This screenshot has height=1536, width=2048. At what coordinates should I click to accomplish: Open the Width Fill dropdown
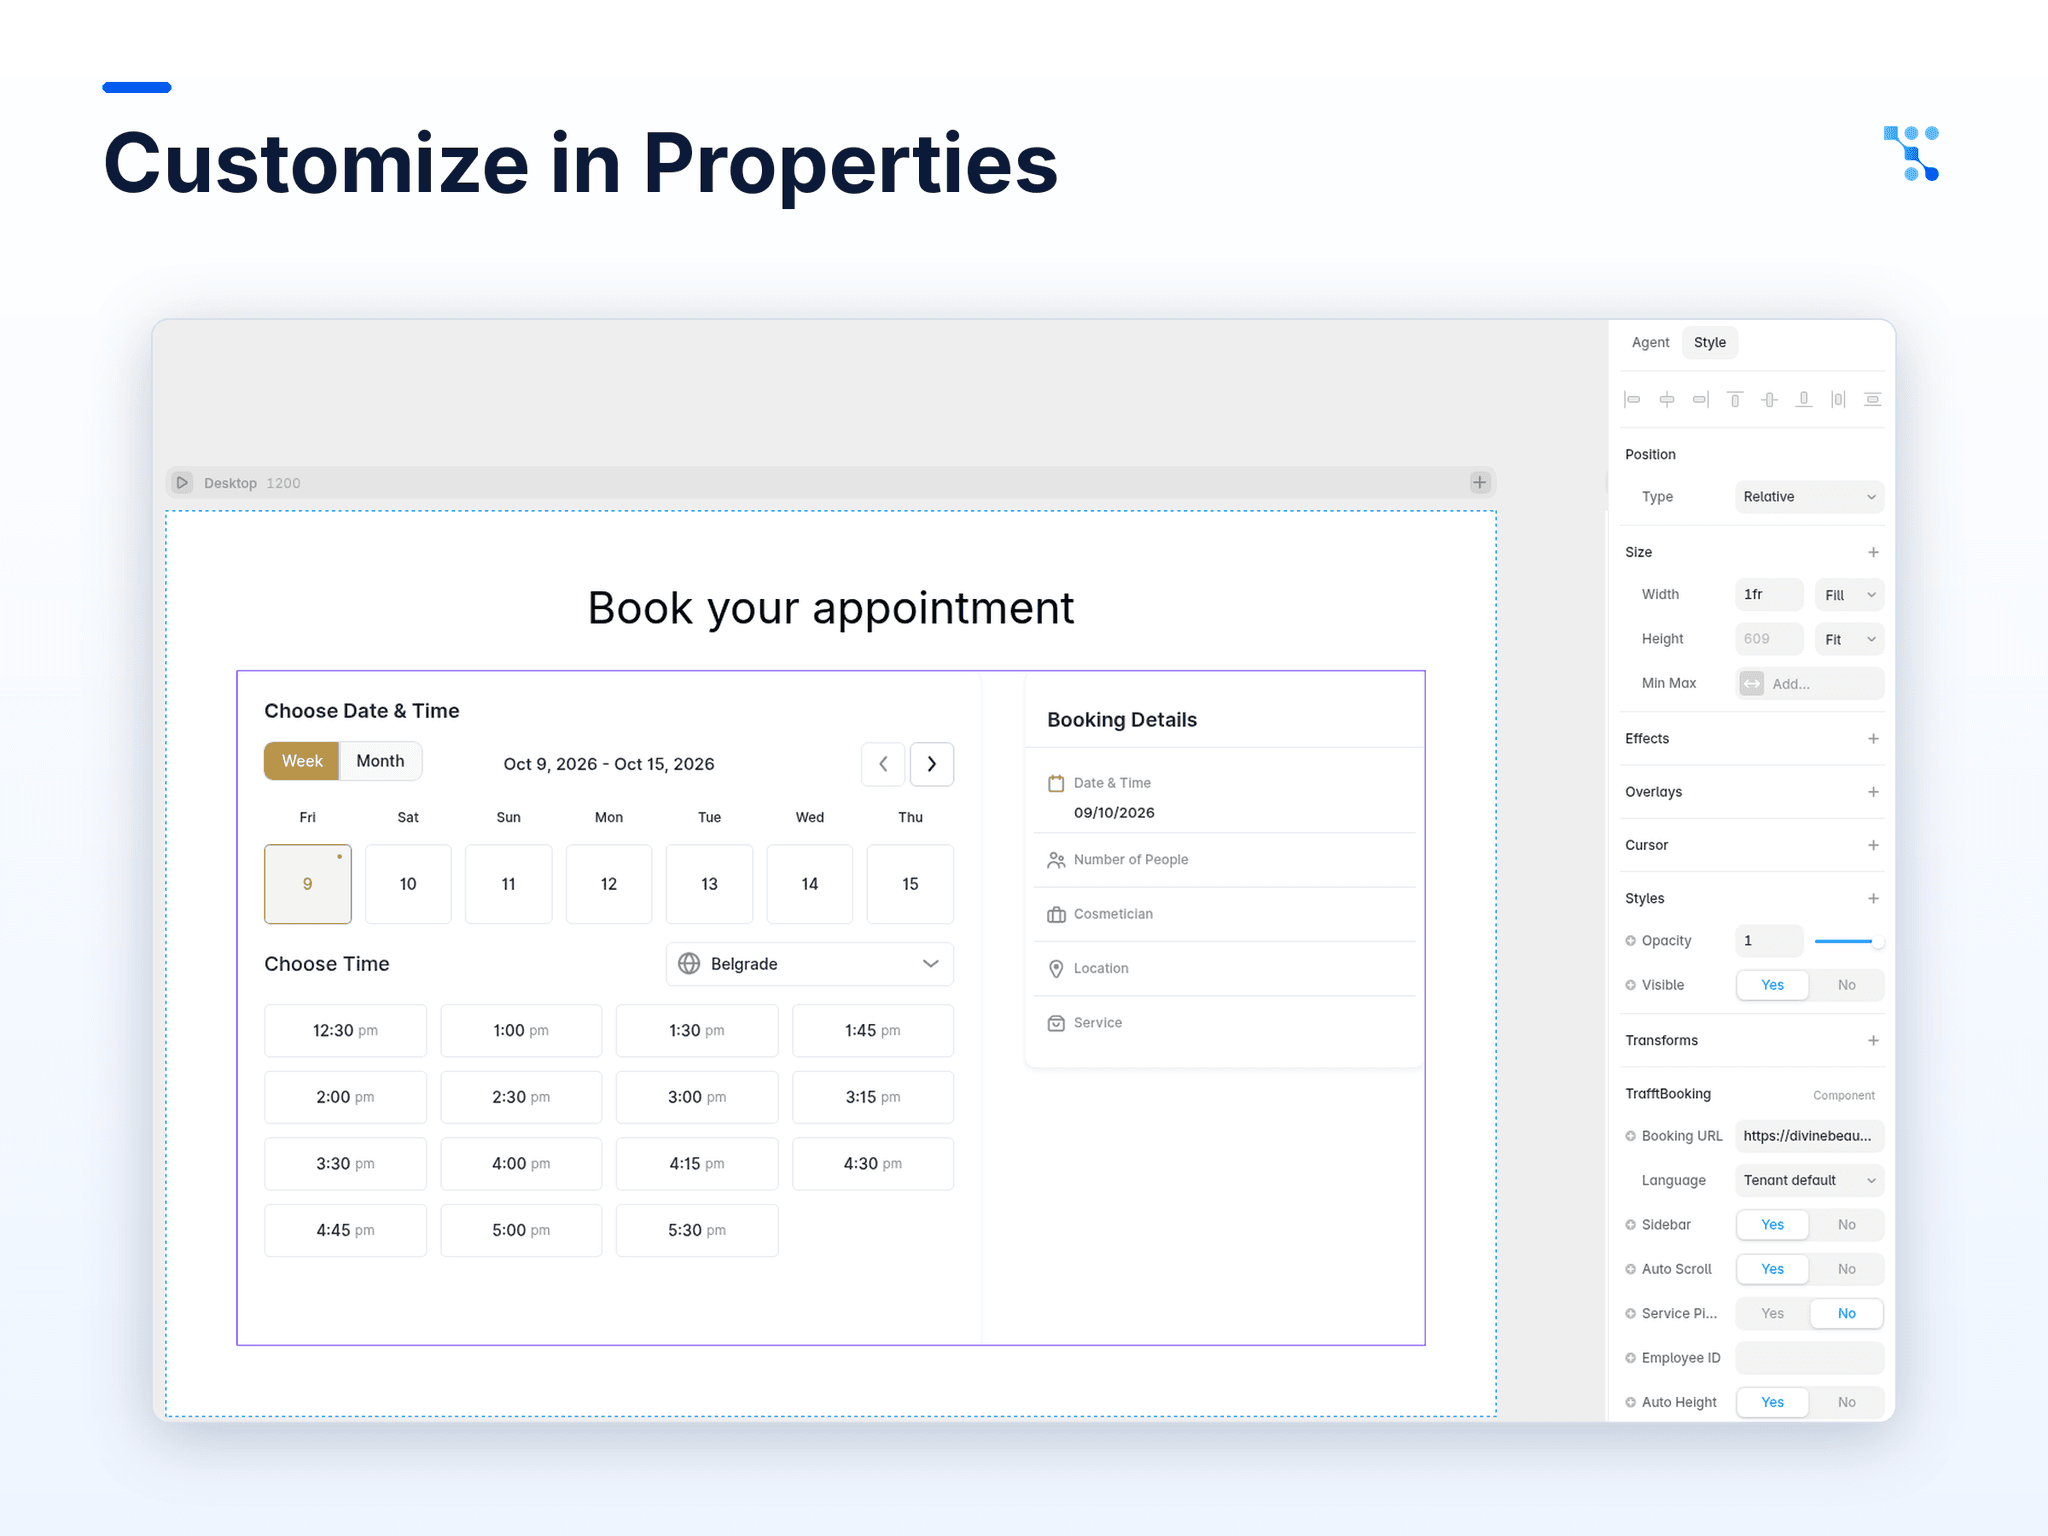[x=1849, y=595]
